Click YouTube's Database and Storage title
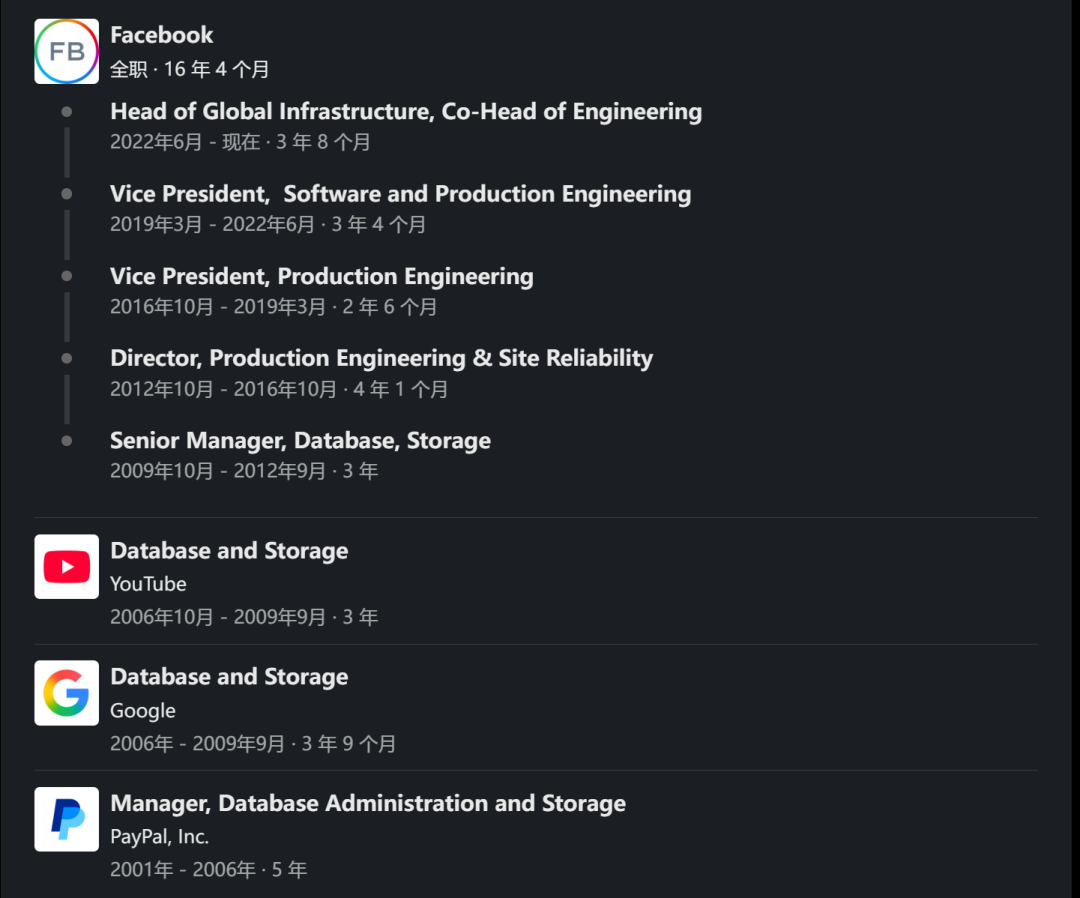The width and height of the screenshot is (1080, 898). point(229,551)
